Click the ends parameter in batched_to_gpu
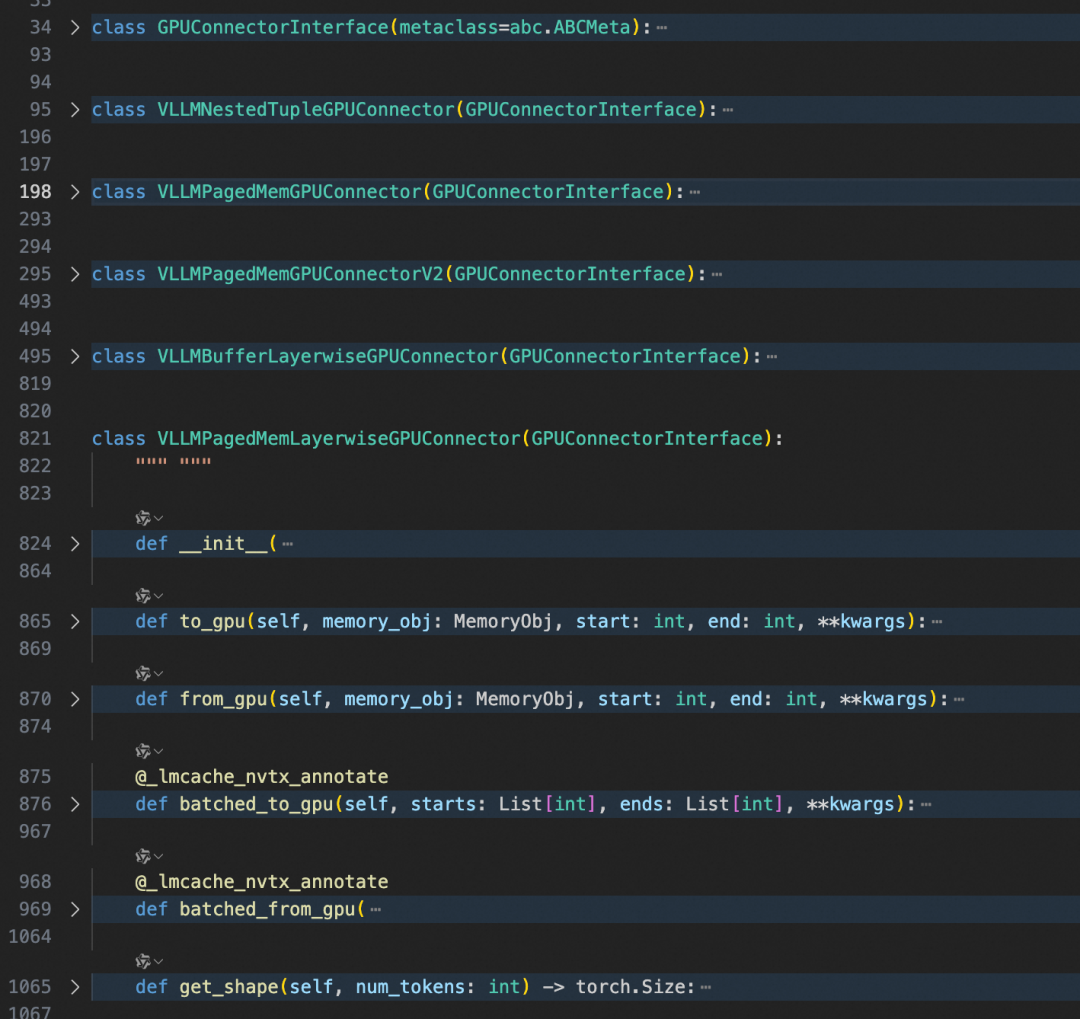Image resolution: width=1080 pixels, height=1019 pixels. (641, 804)
